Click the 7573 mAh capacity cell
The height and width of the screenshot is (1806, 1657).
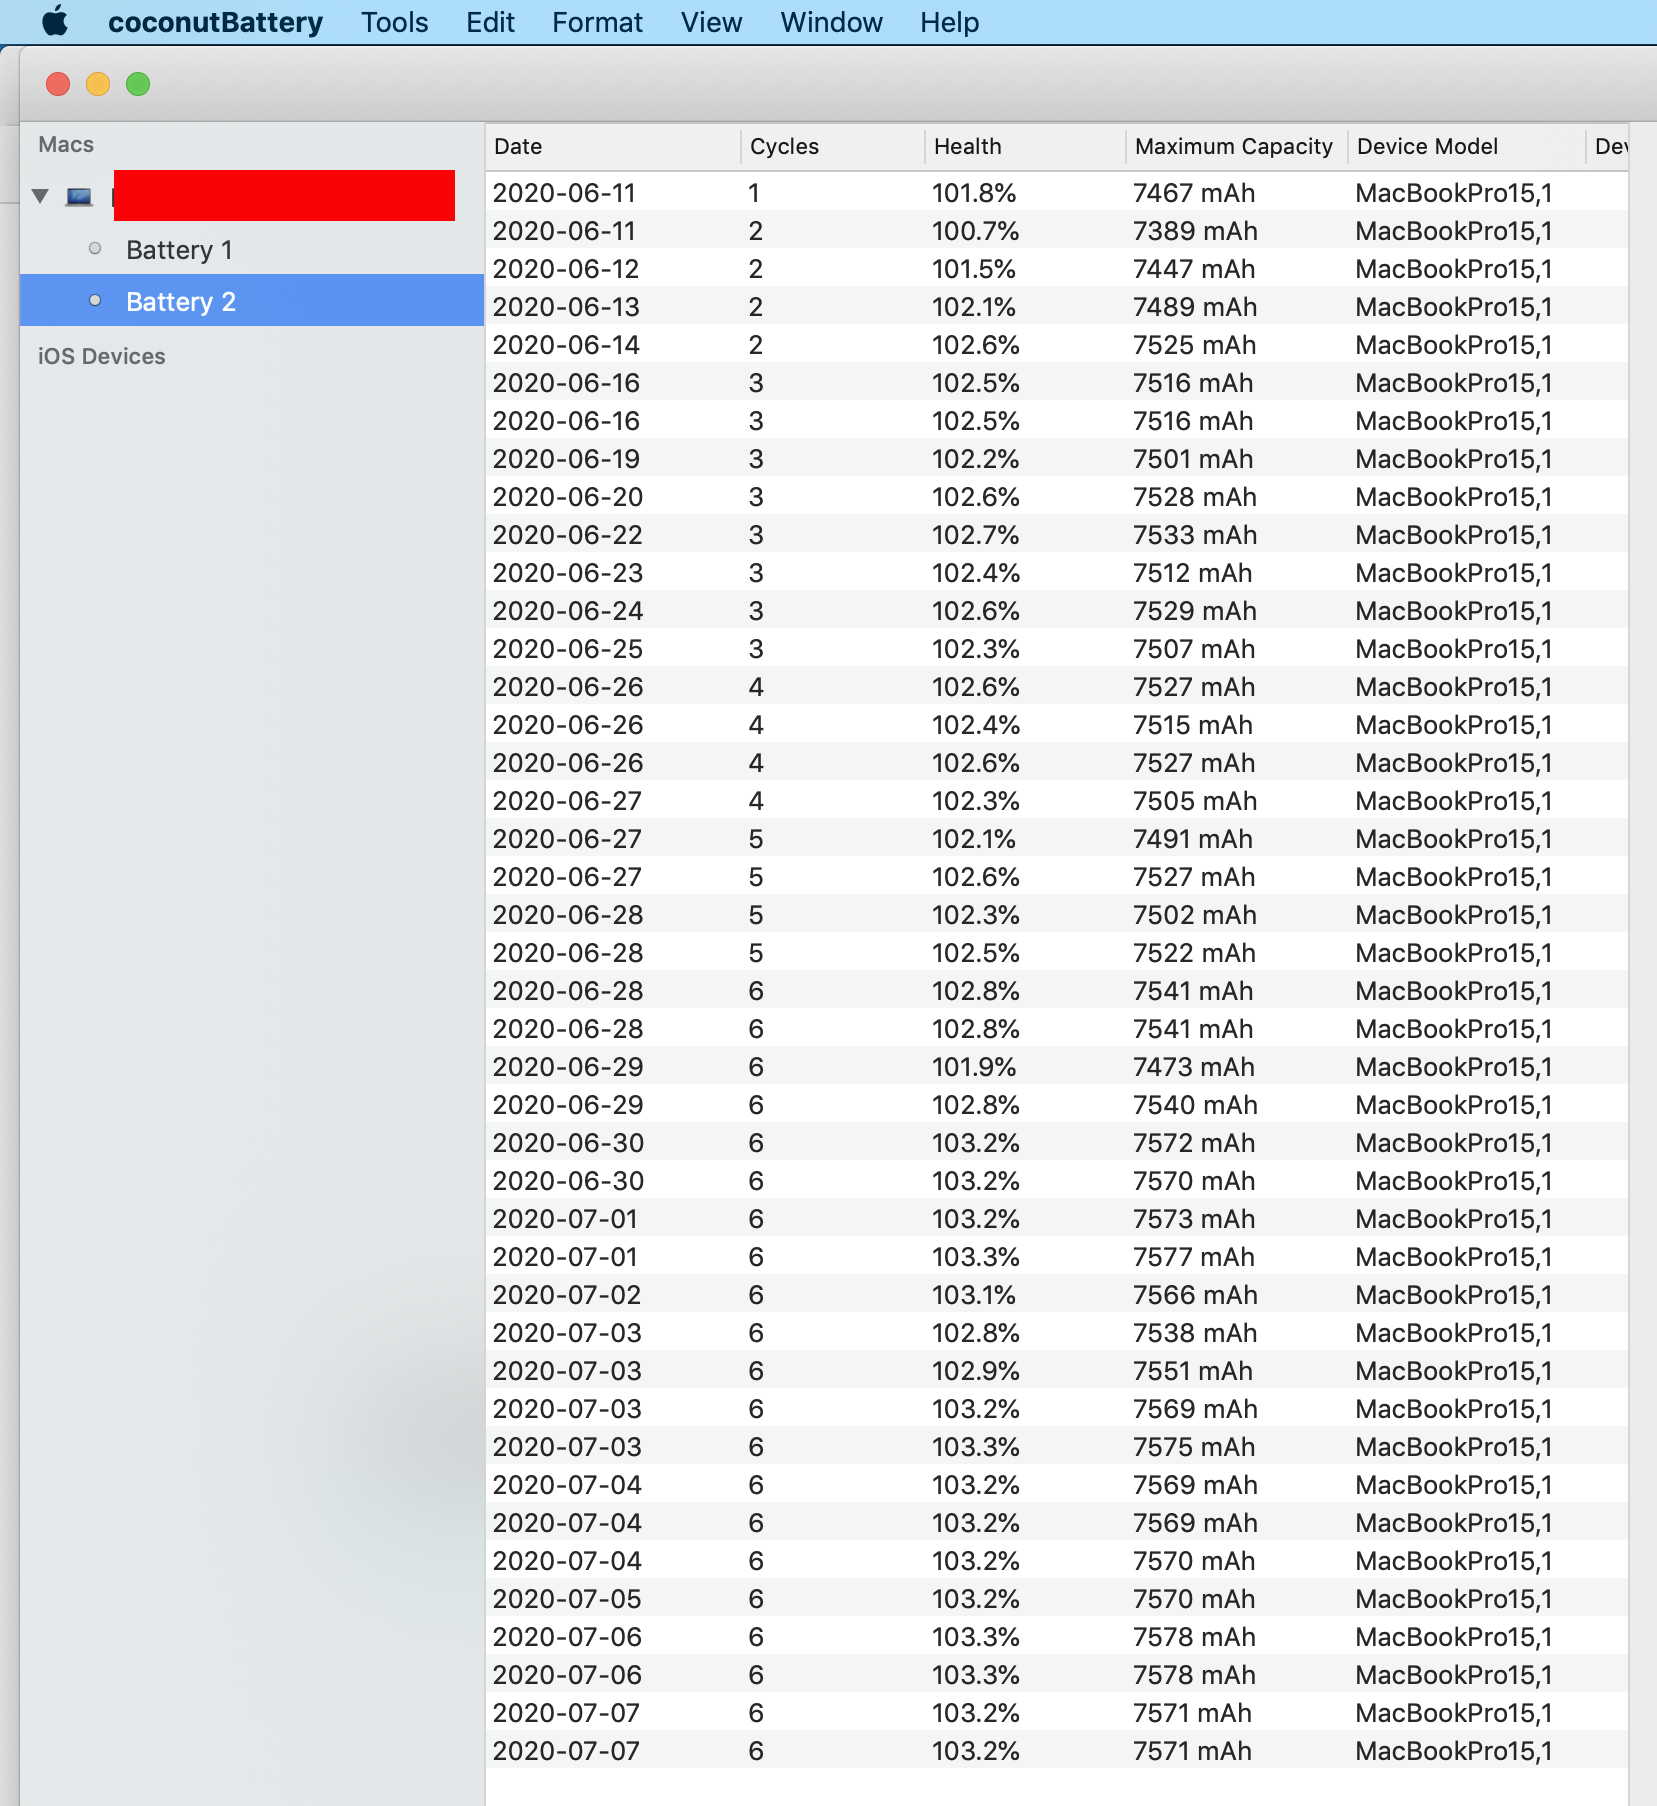[x=1194, y=1219]
